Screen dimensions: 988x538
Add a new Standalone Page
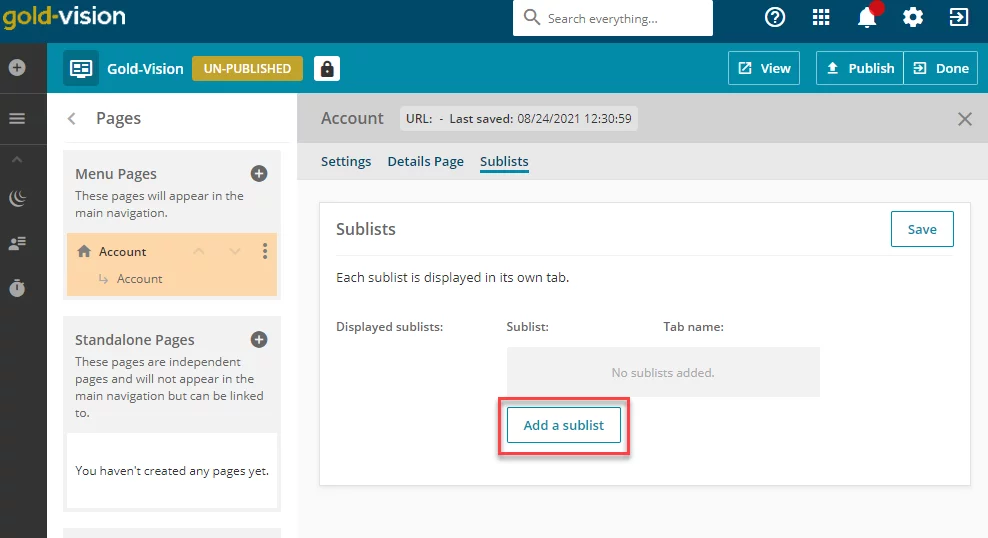258,340
